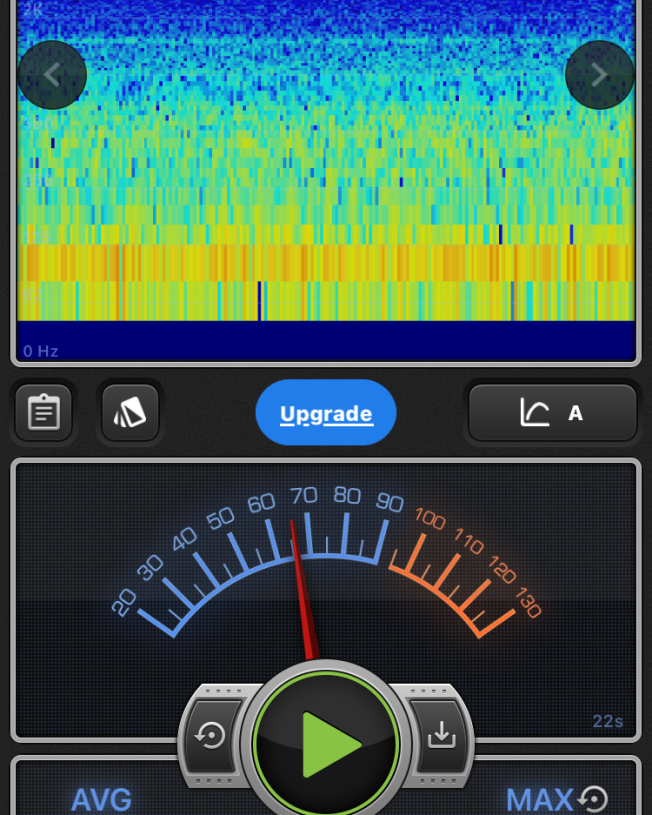The height and width of the screenshot is (815, 652).
Task: Start measurement with the green play button
Action: [327, 744]
